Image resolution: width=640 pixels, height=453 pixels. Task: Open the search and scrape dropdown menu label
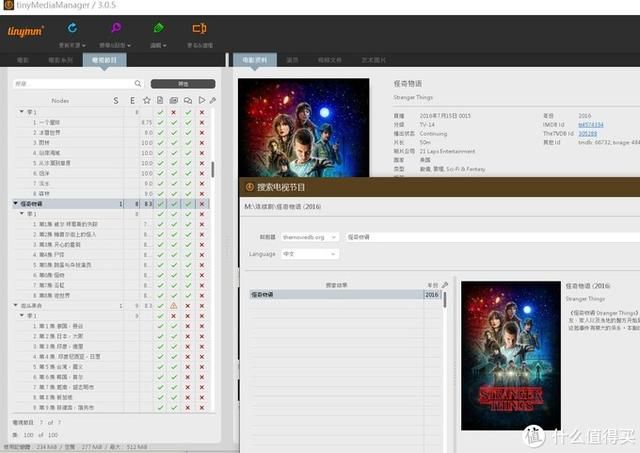point(115,45)
